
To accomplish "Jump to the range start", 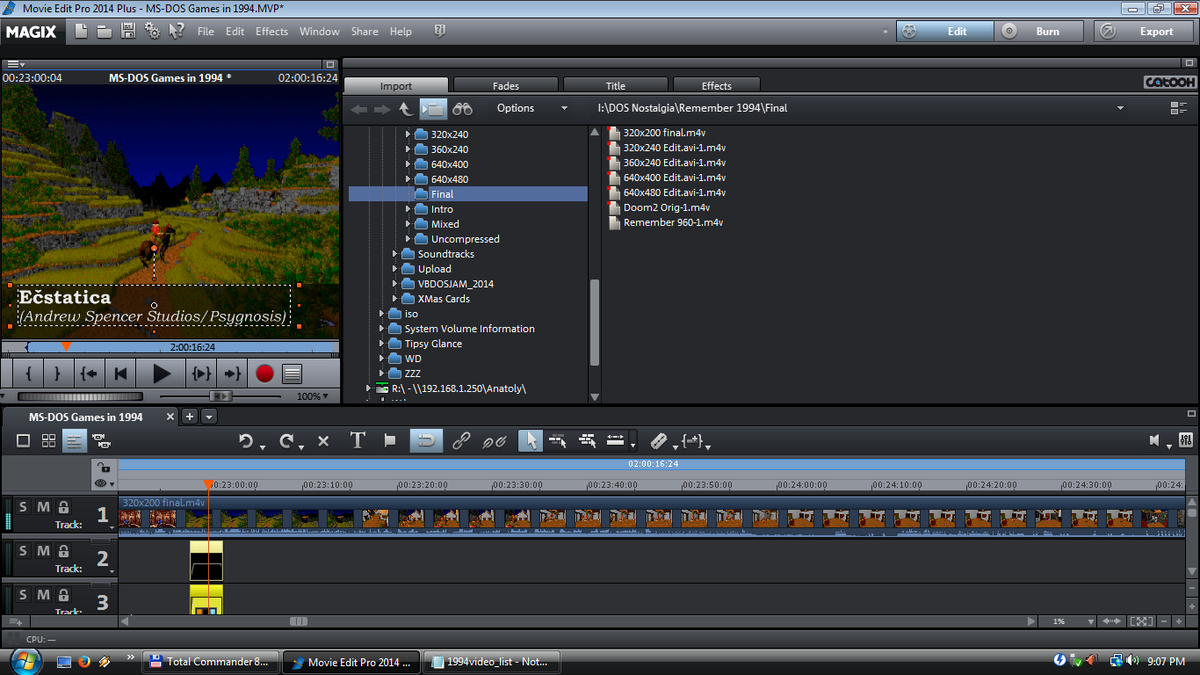I will click(x=89, y=374).
